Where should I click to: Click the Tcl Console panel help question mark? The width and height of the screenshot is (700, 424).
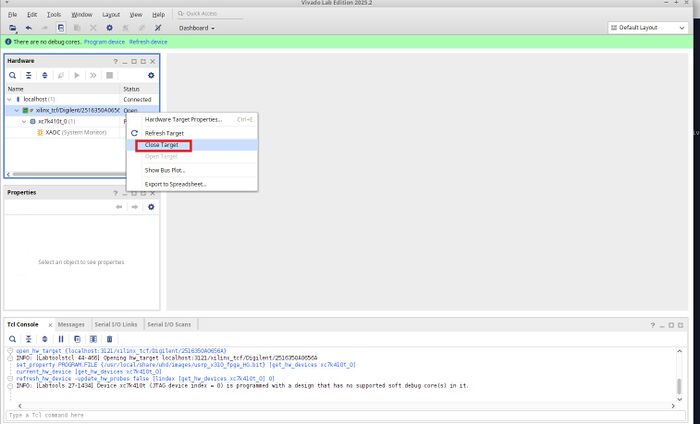click(x=653, y=325)
